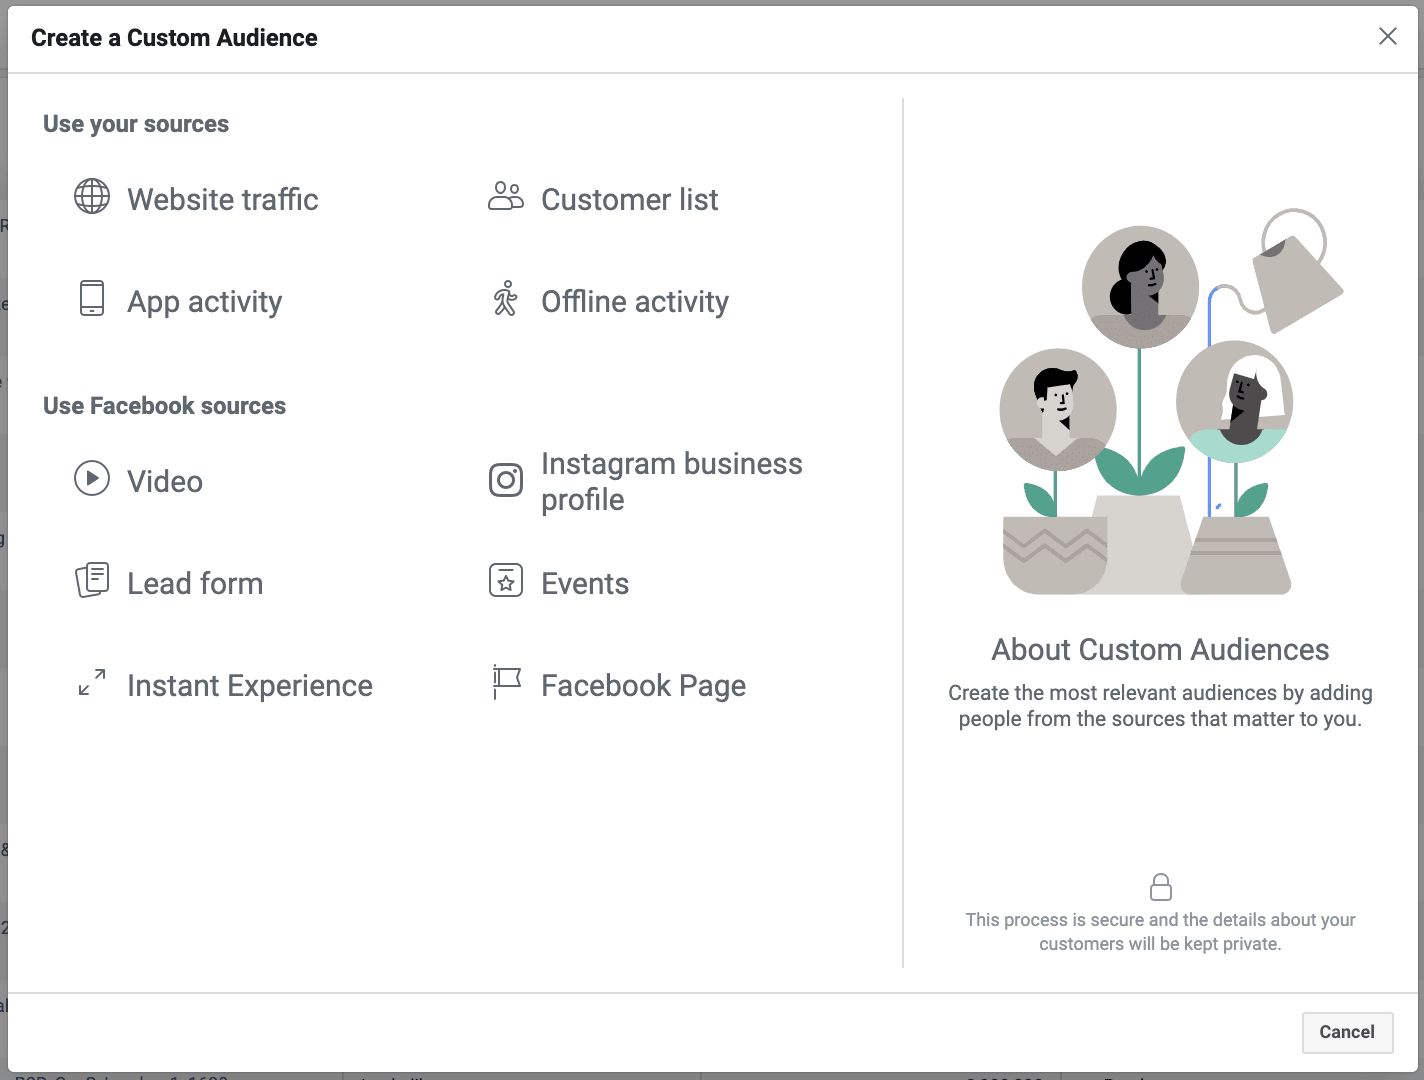Choose the Lead form source option
The image size is (1424, 1080).
[195, 583]
